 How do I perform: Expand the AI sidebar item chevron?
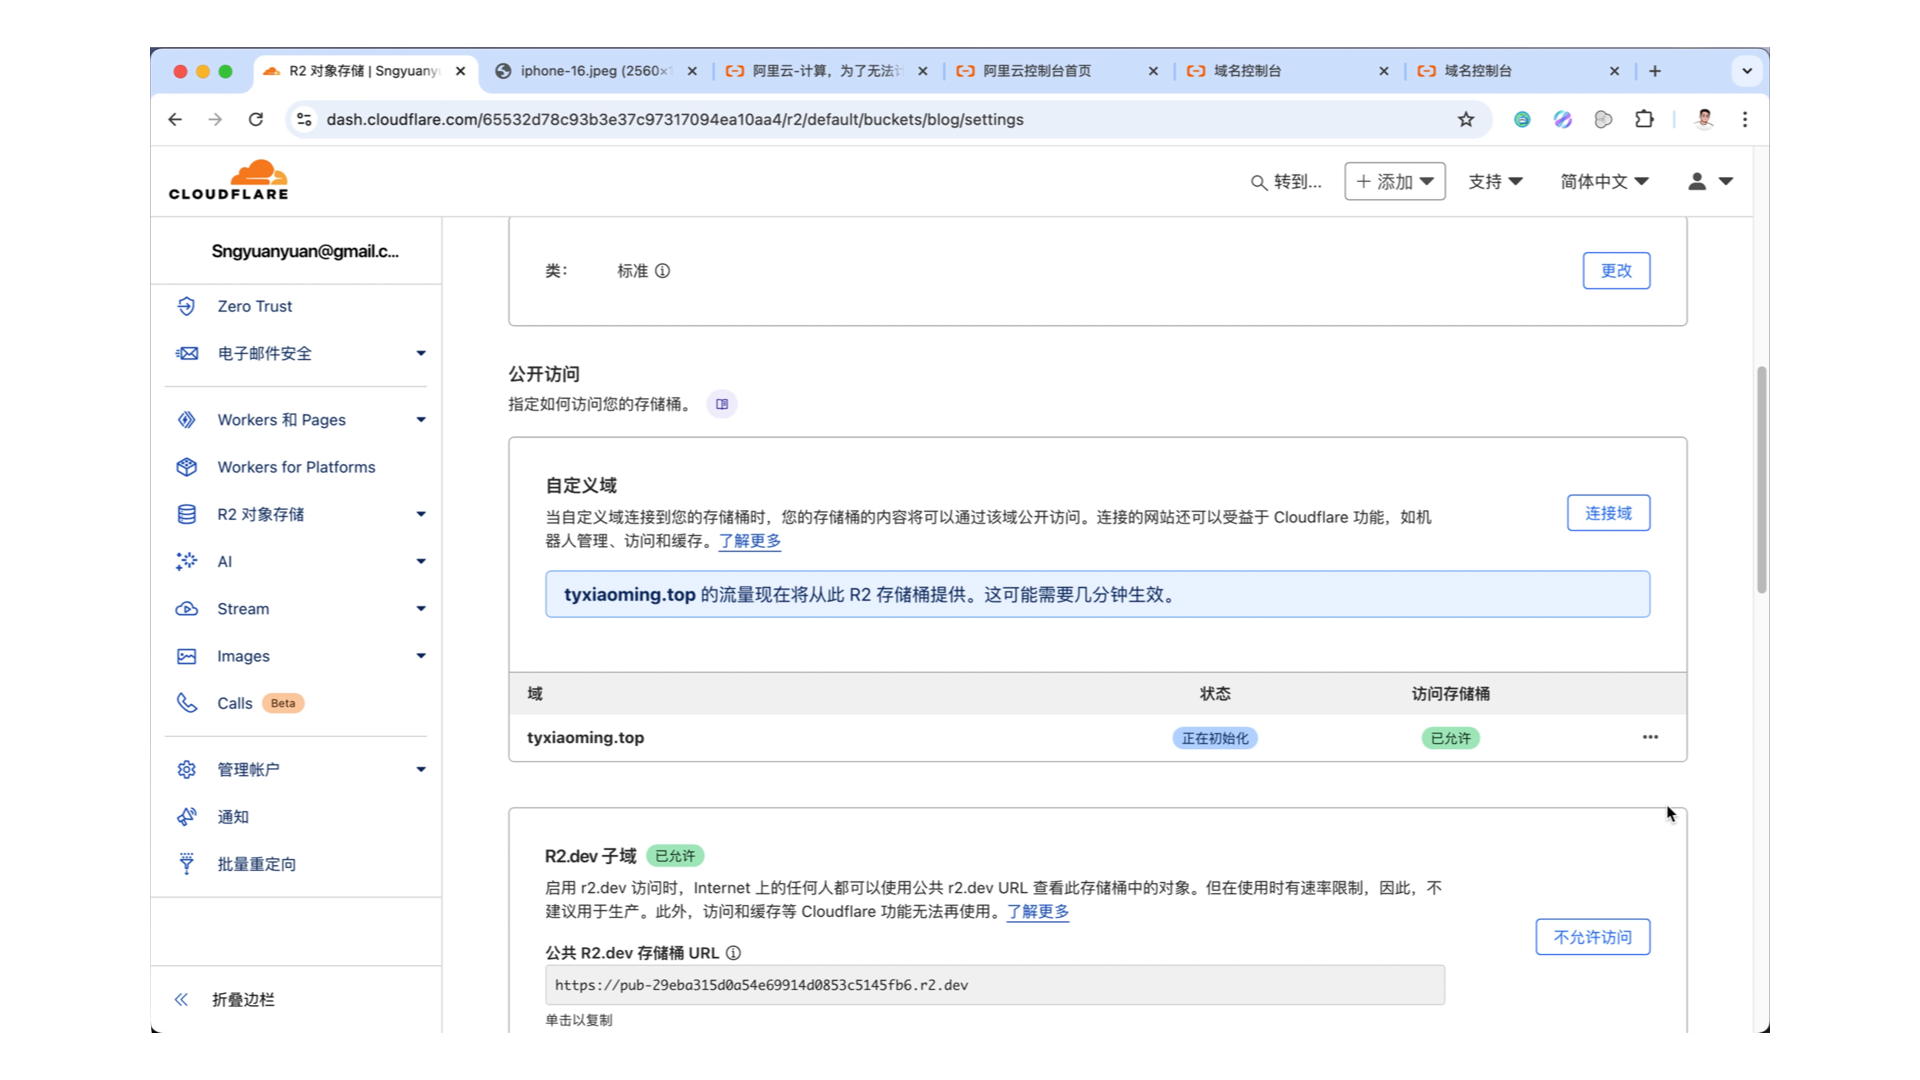[421, 561]
